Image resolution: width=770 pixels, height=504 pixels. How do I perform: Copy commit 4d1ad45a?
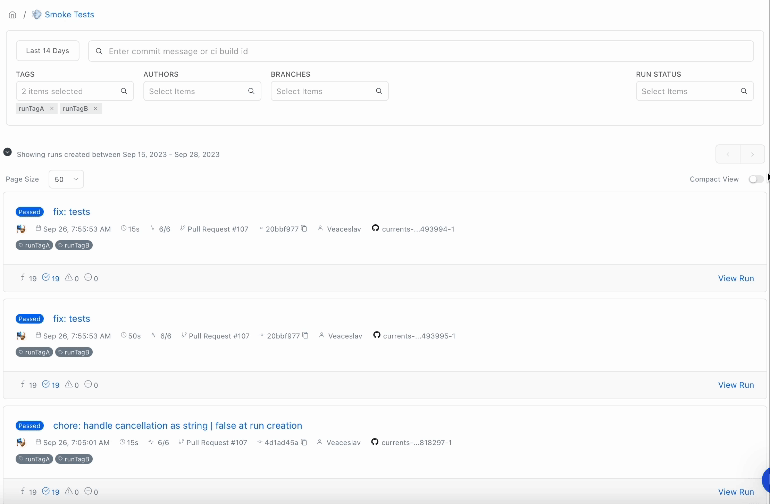(304, 443)
